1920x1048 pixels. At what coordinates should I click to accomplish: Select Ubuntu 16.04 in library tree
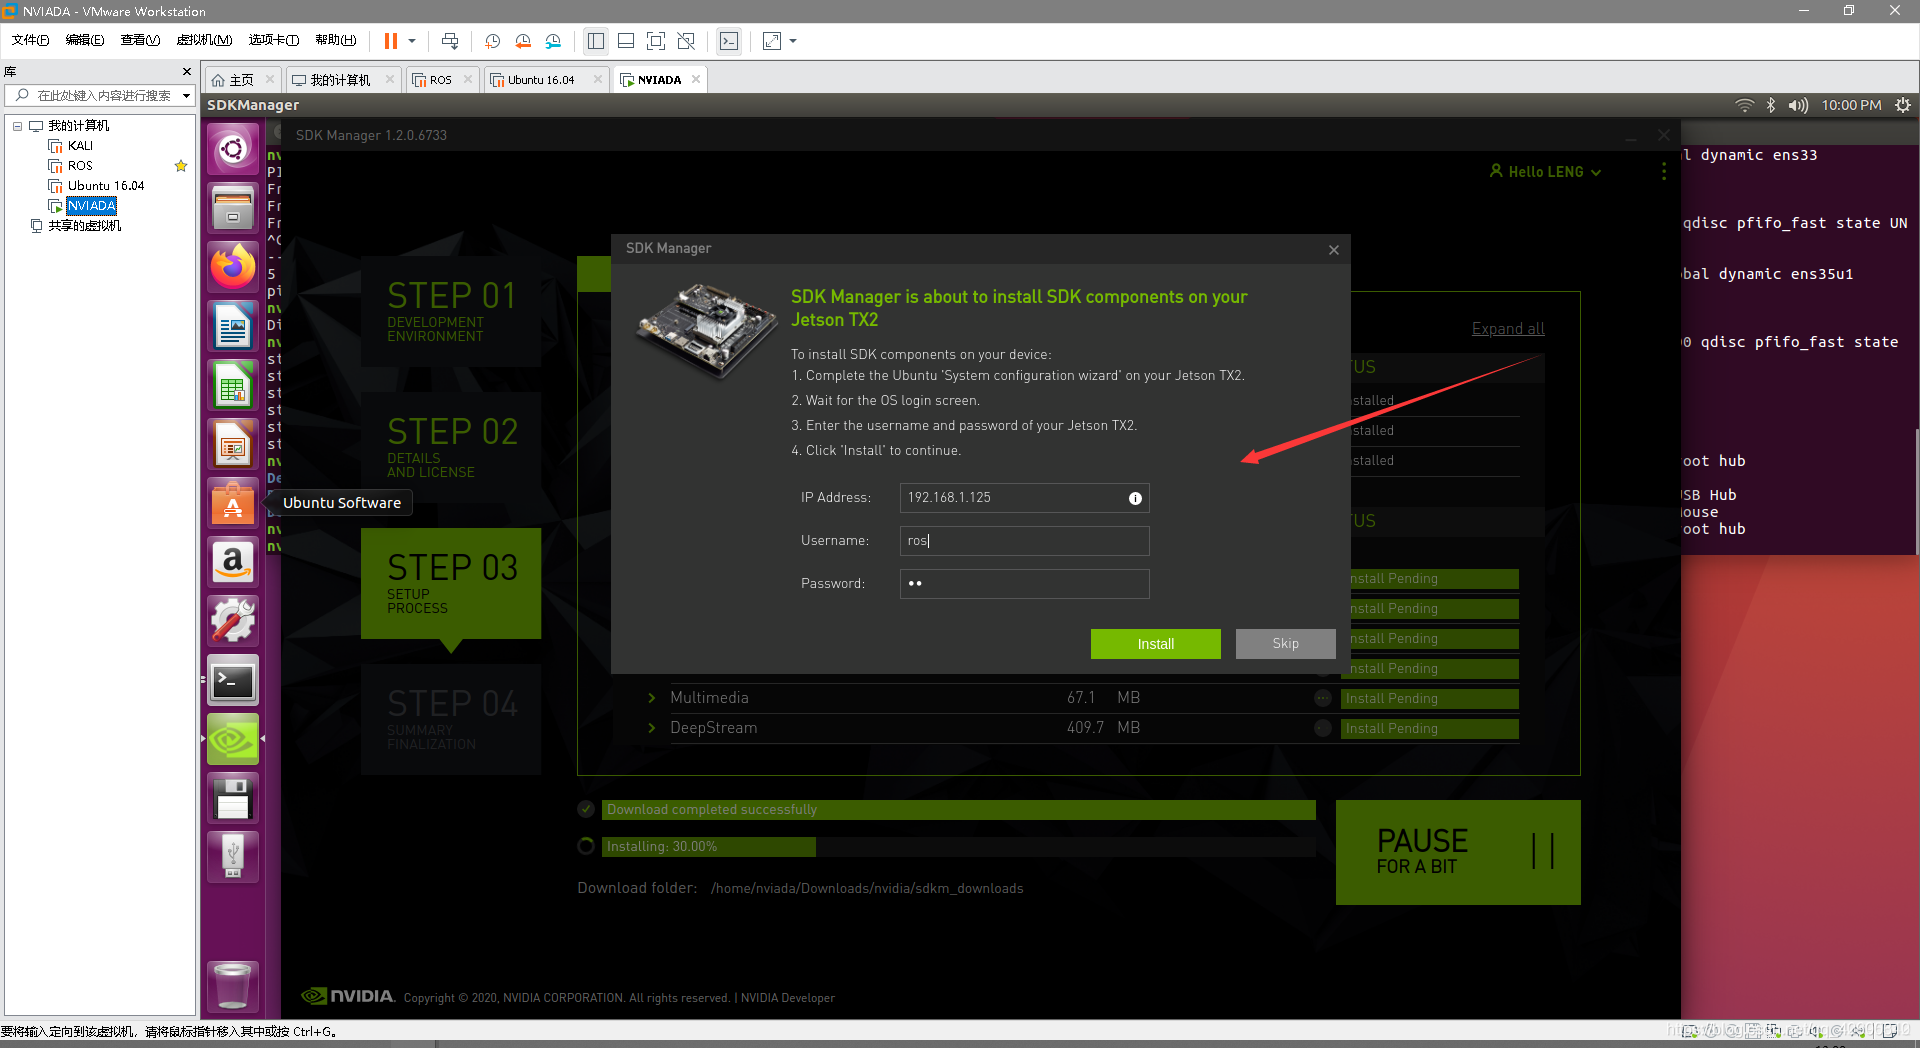coord(106,186)
